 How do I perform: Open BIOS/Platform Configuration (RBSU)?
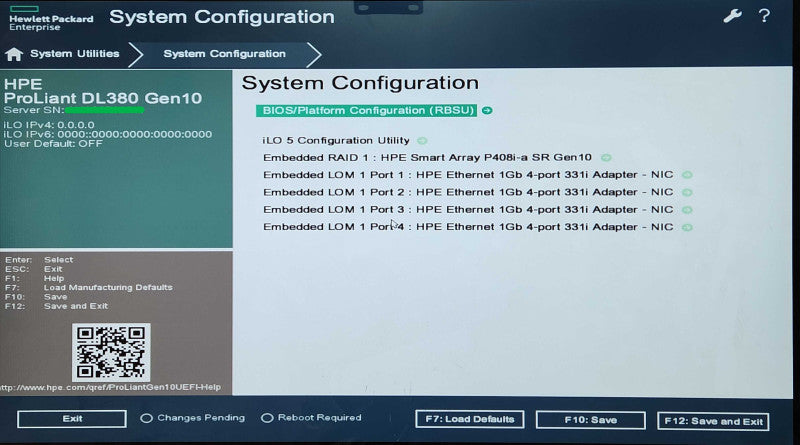[x=366, y=110]
